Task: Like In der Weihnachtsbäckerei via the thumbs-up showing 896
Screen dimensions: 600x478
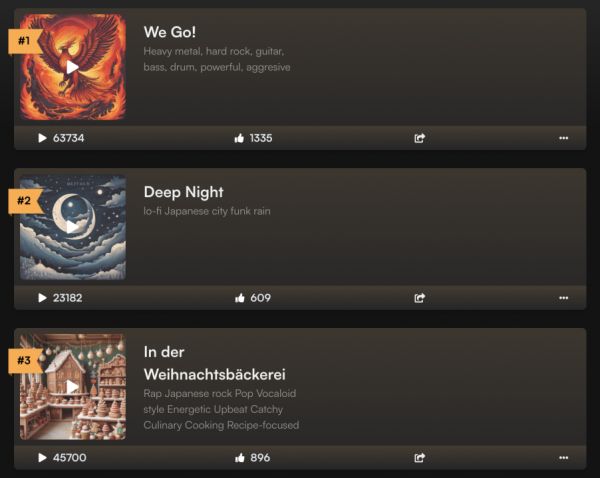Action: [240, 457]
